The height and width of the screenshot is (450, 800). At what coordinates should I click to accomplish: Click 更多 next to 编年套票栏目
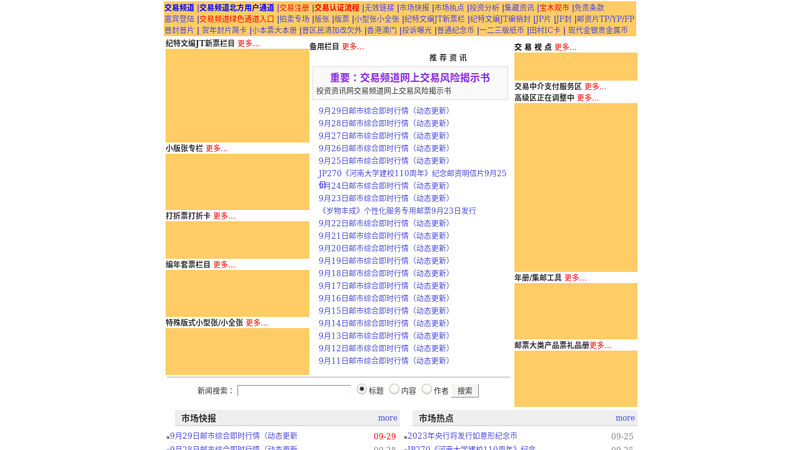224,264
